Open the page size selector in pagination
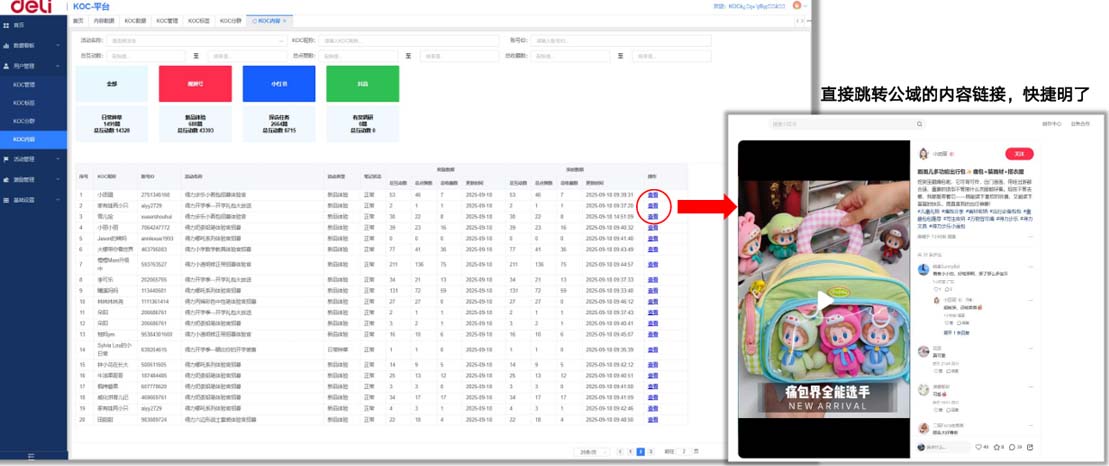The image size is (1109, 466). [587, 452]
